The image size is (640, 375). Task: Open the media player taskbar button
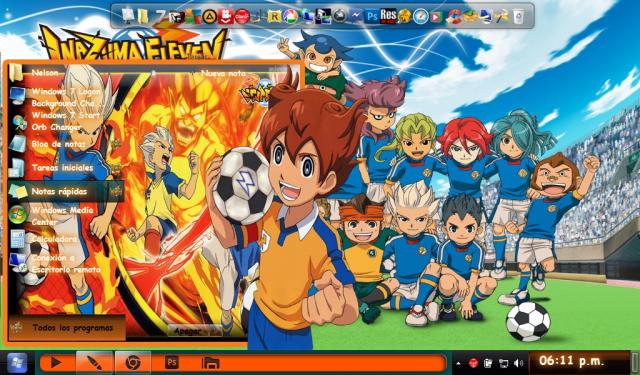56,362
